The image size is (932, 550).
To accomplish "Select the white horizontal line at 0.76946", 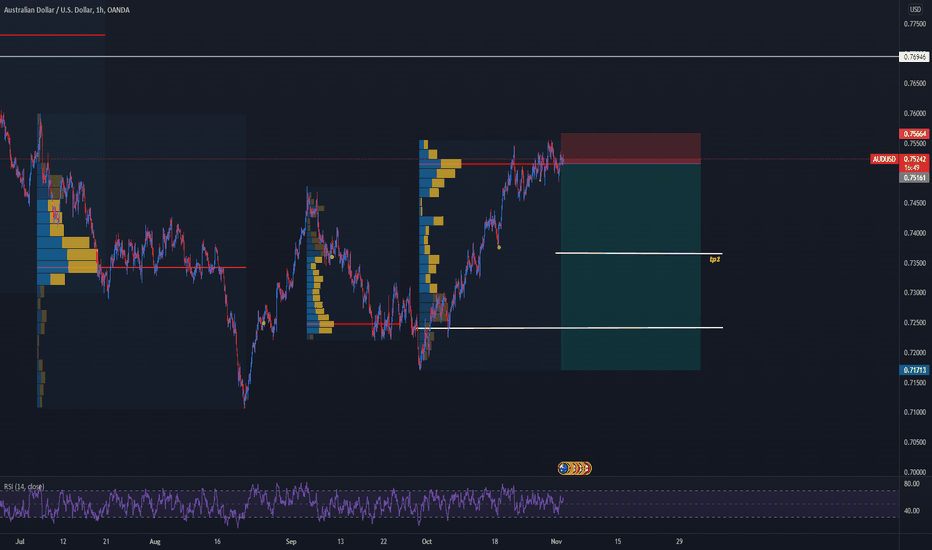I will coord(449,56).
